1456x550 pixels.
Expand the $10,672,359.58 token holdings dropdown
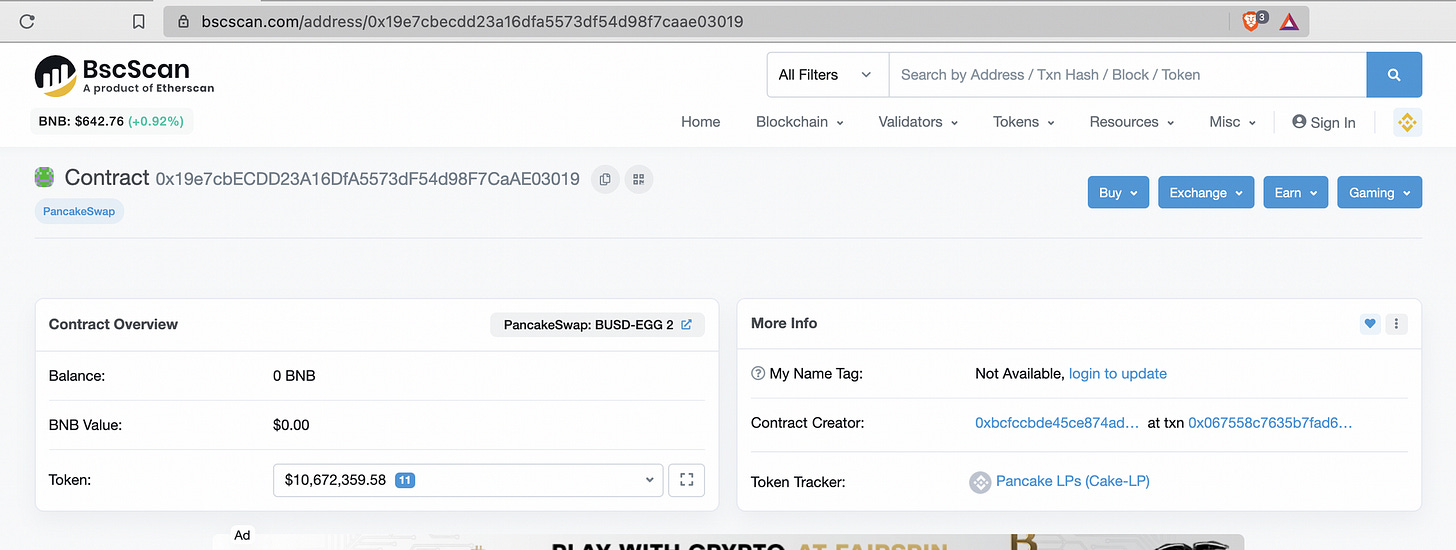click(468, 480)
